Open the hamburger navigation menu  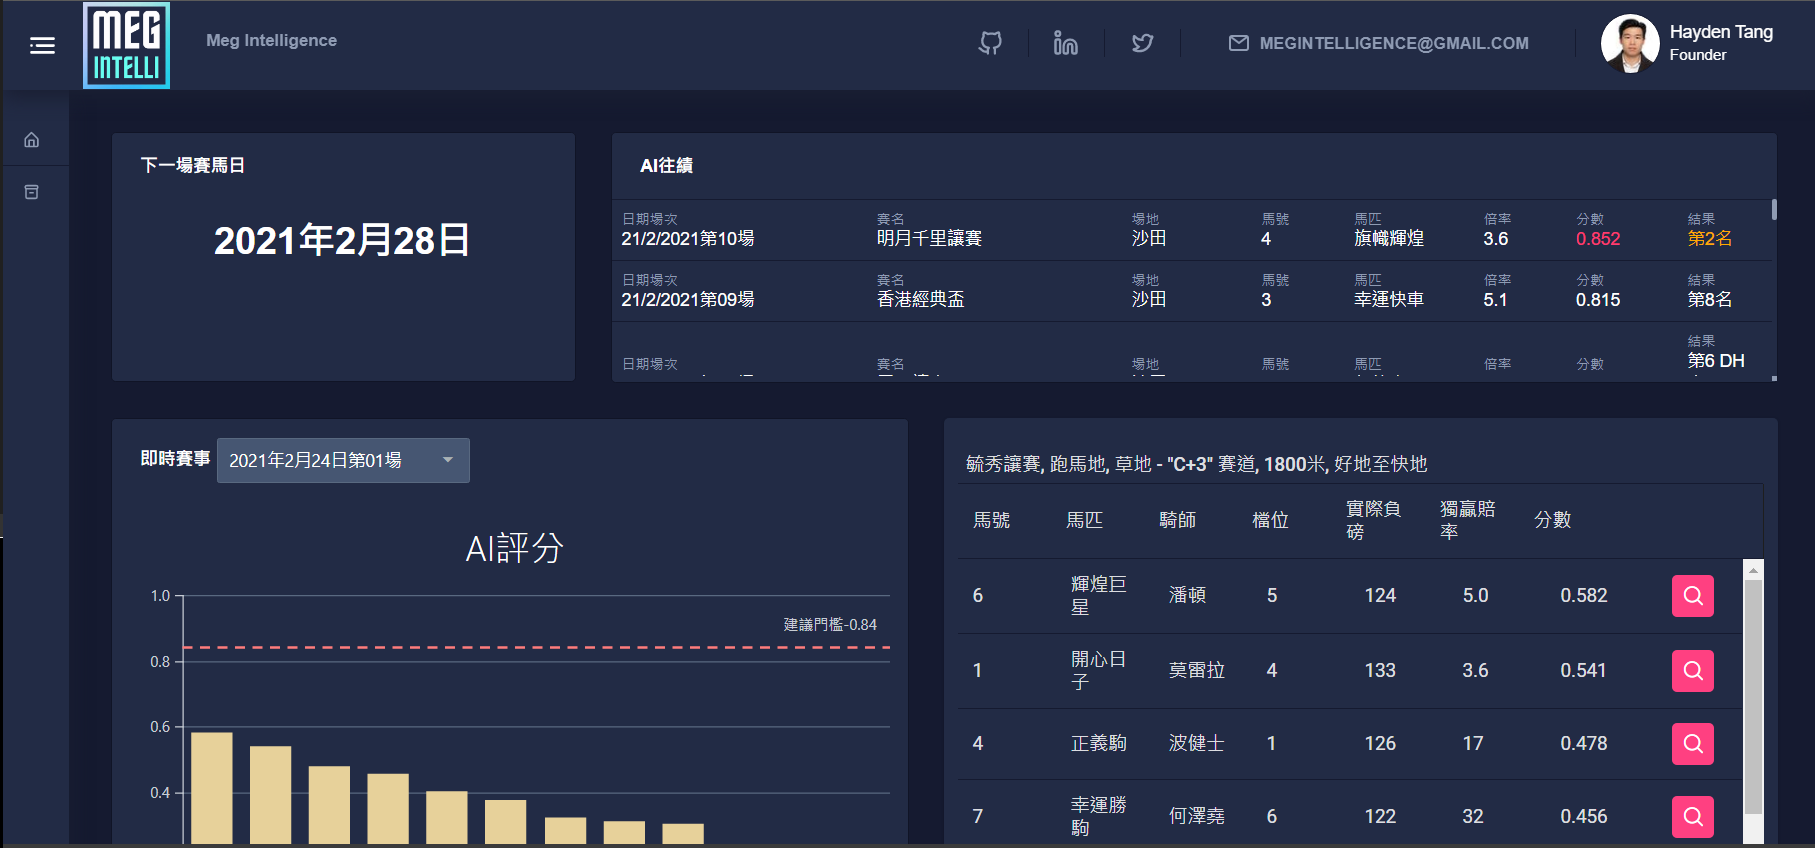[x=42, y=45]
